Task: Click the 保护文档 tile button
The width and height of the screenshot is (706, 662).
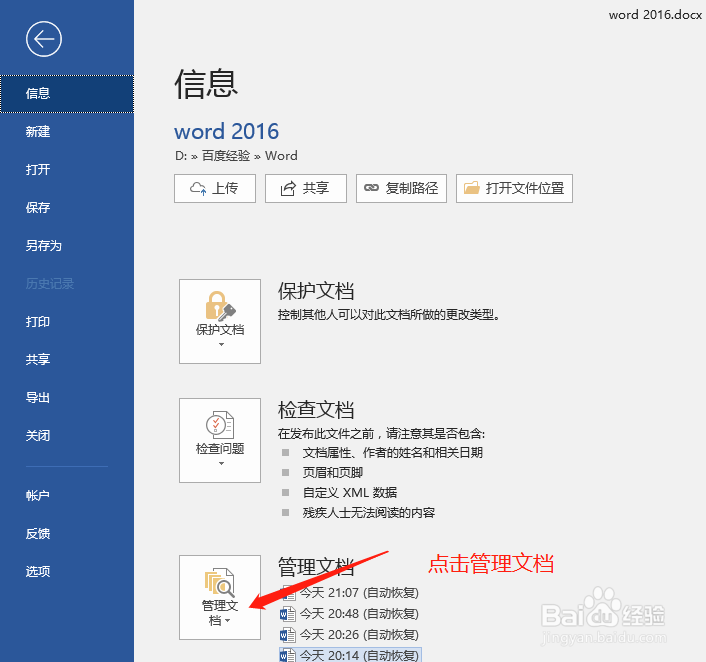Action: click(220, 321)
